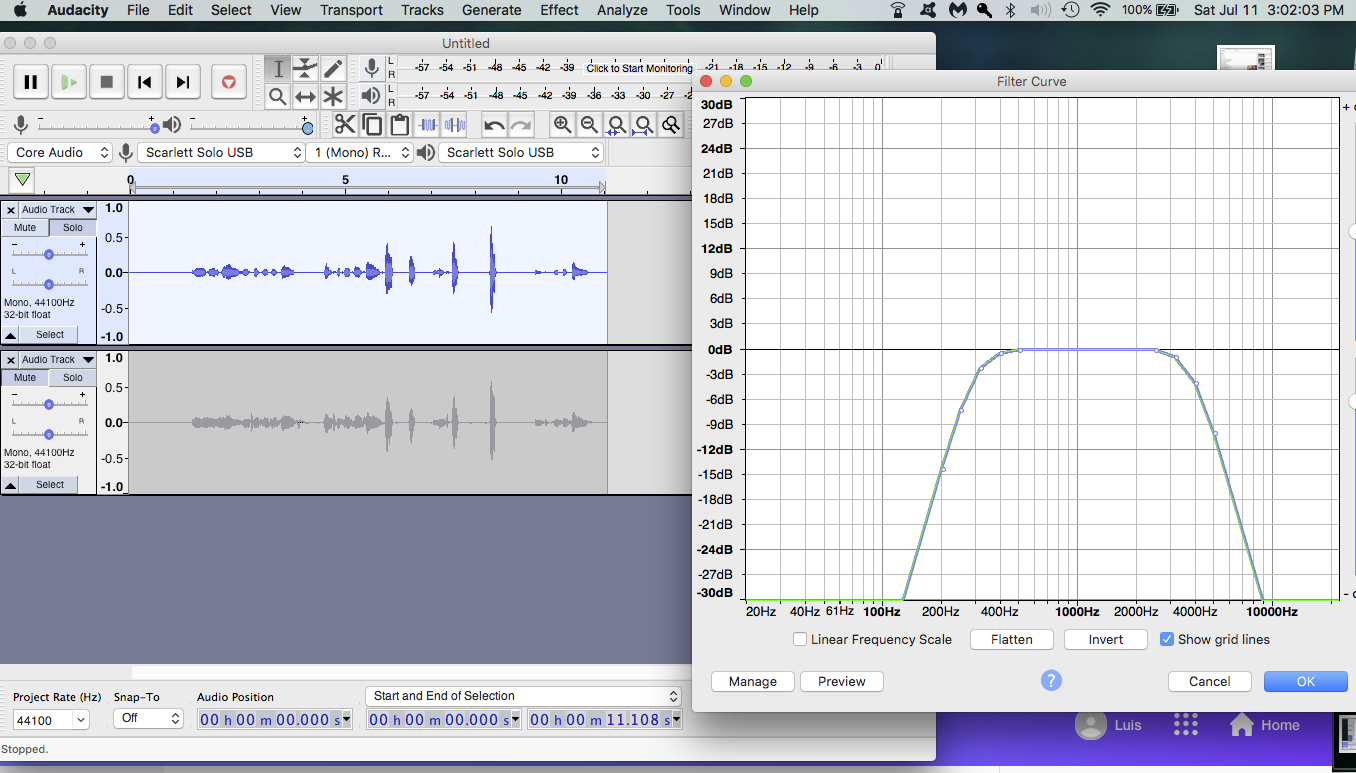Image resolution: width=1356 pixels, height=773 pixels.
Task: Open first Audio Track name dropdown
Action: click(57, 210)
